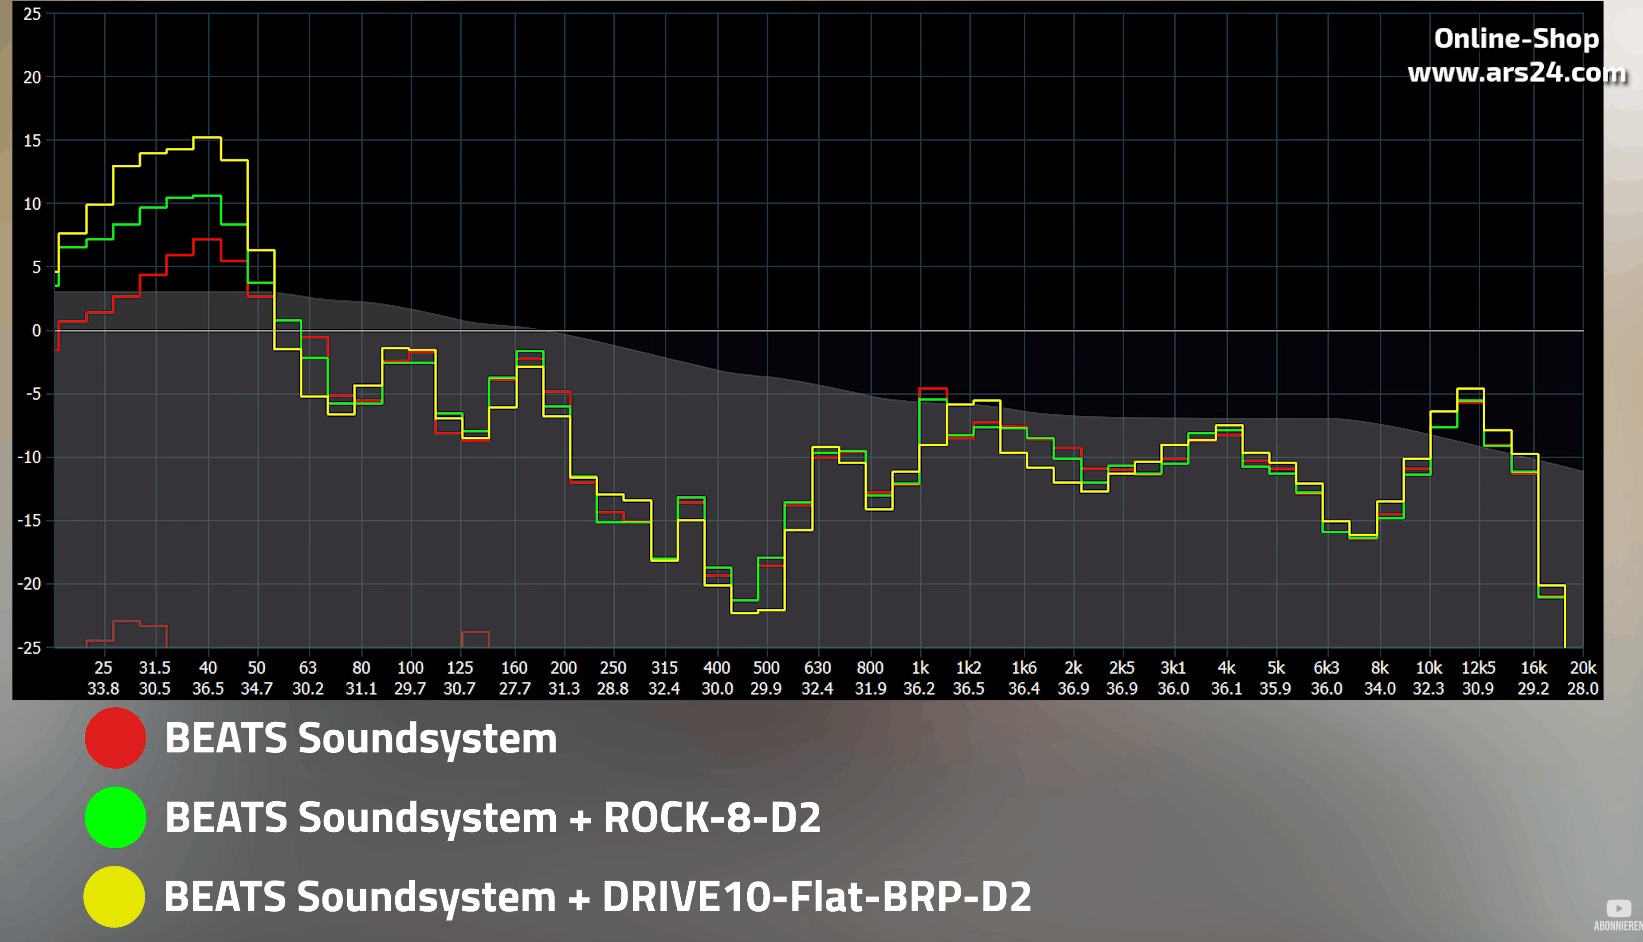Click the "630" frequency band label
Image resolution: width=1643 pixels, height=942 pixels.
817,667
